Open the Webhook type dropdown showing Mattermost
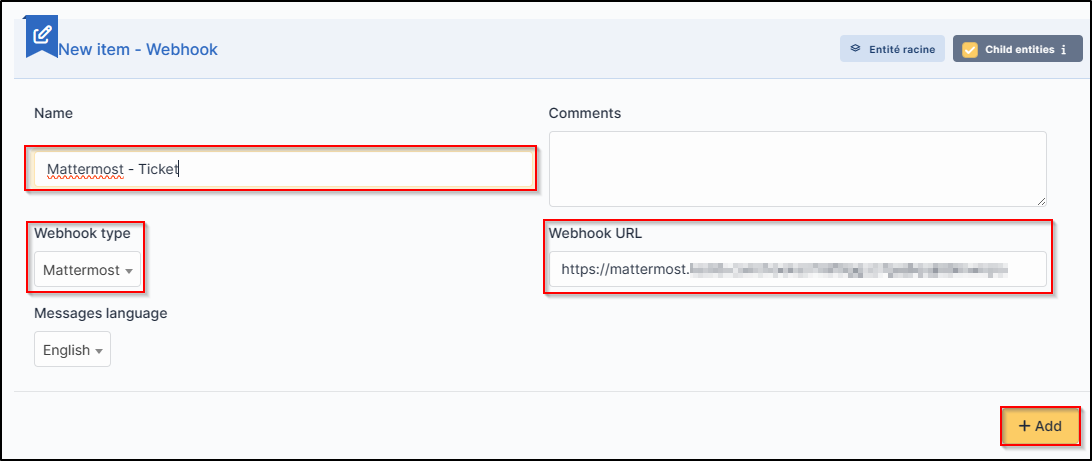The height and width of the screenshot is (461, 1092). (x=86, y=270)
